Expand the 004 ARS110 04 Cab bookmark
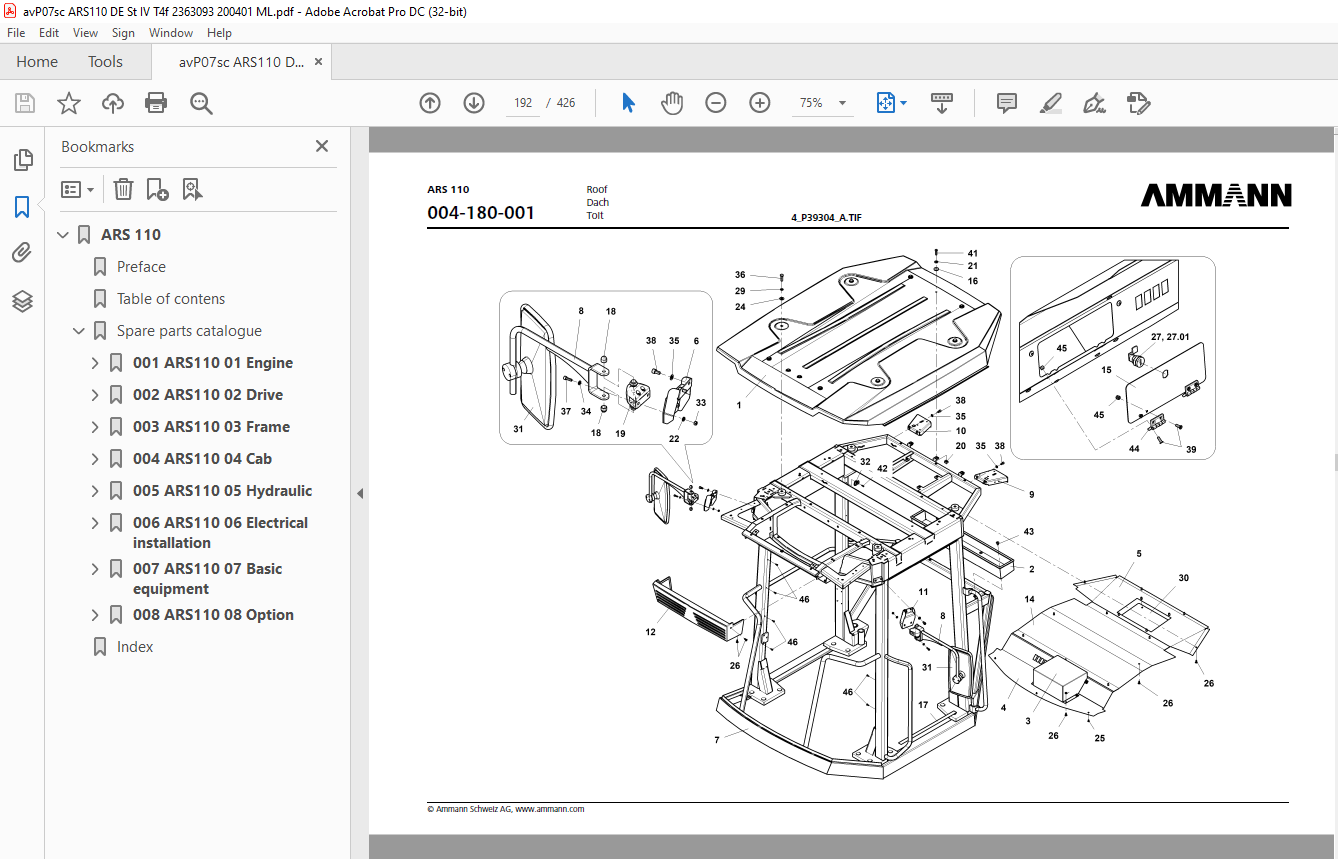The width and height of the screenshot is (1338, 859). coord(95,459)
